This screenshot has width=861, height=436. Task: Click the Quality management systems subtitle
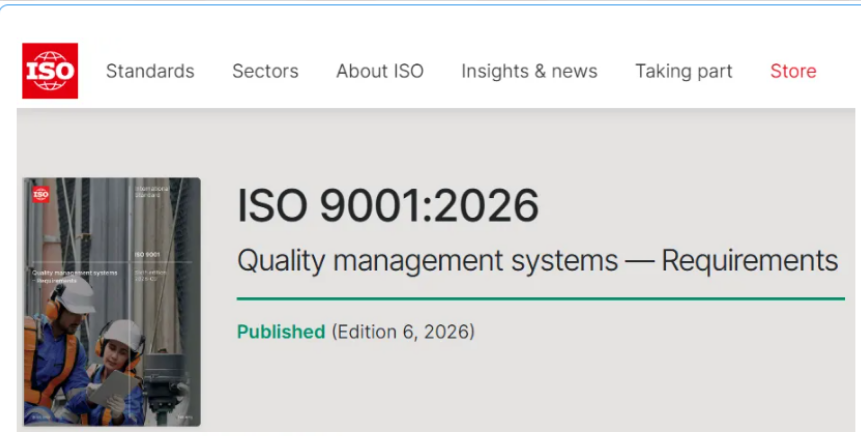click(538, 260)
